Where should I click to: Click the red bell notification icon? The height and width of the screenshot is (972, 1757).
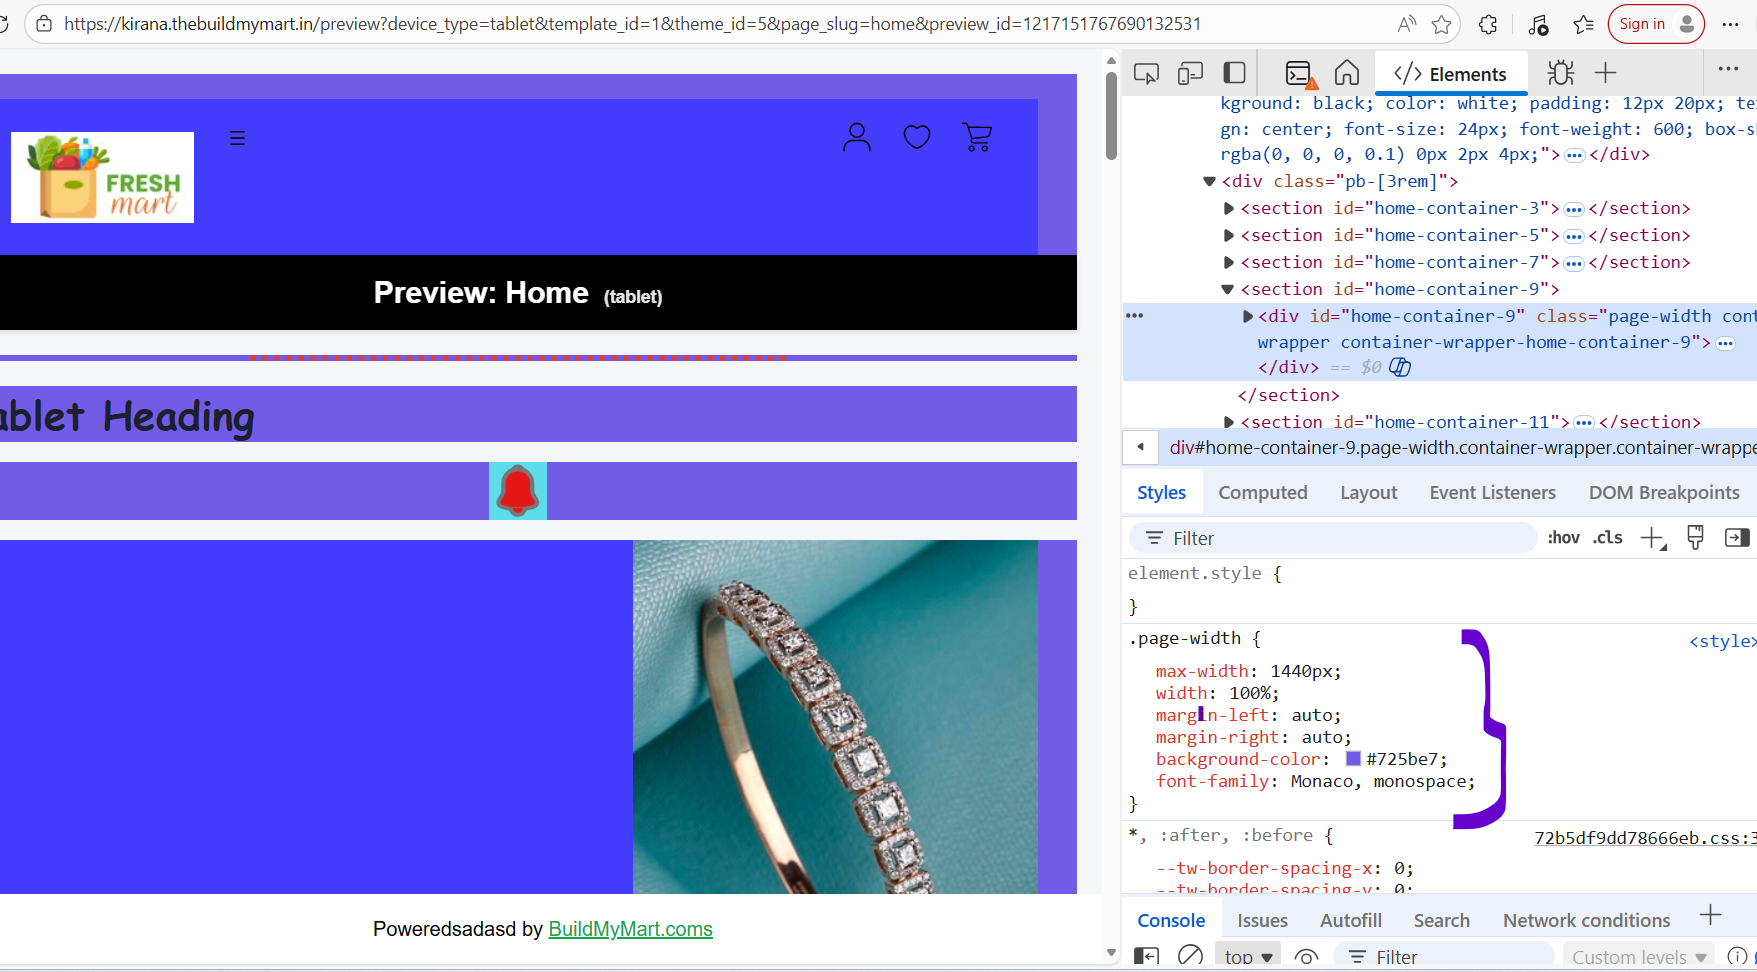(x=518, y=491)
